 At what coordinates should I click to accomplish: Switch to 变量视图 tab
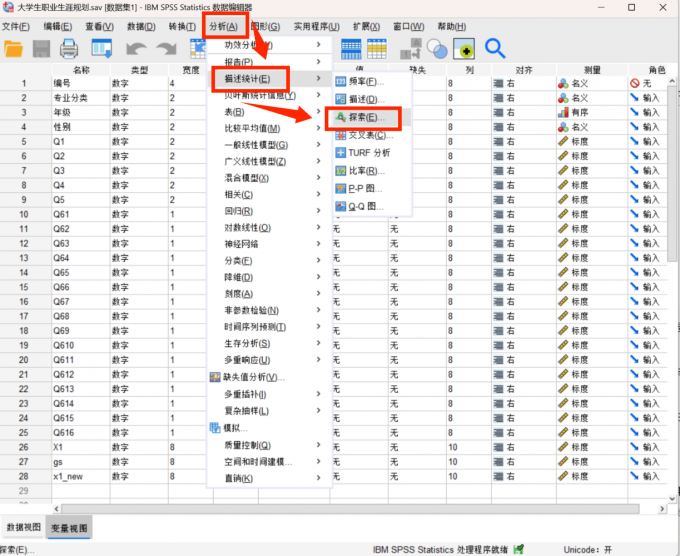pyautogui.click(x=69, y=528)
